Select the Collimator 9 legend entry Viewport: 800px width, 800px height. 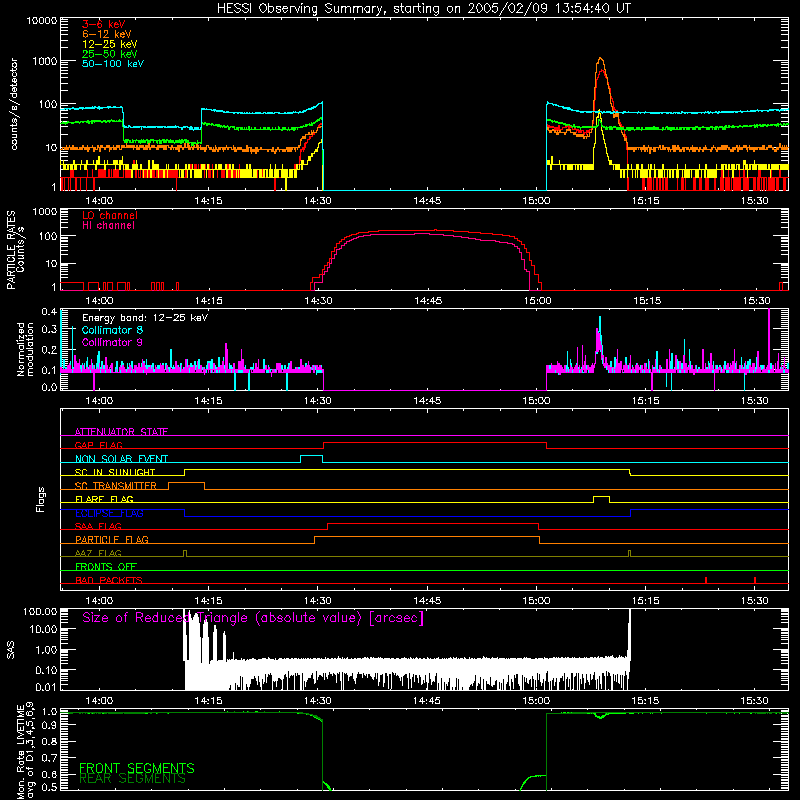click(x=112, y=342)
